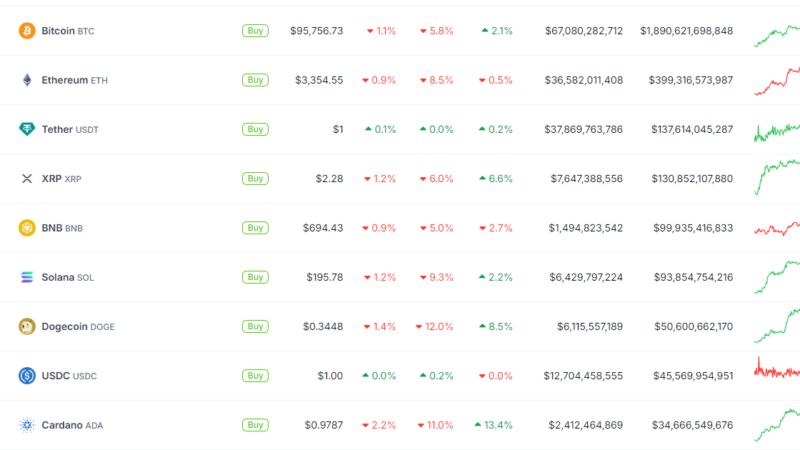Image resolution: width=800 pixels, height=450 pixels.
Task: Select XRP price $2.28
Action: coord(329,179)
